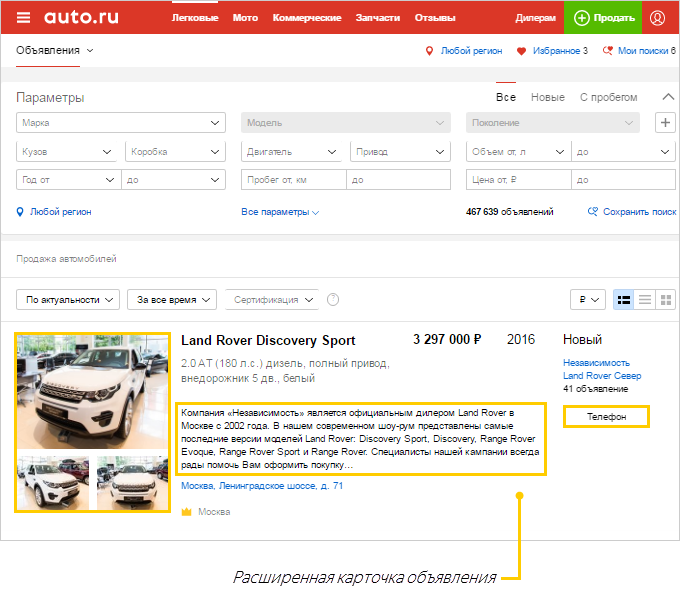Screen dimensions: 680x597
Task: Click the Телефон button
Action: [606, 416]
